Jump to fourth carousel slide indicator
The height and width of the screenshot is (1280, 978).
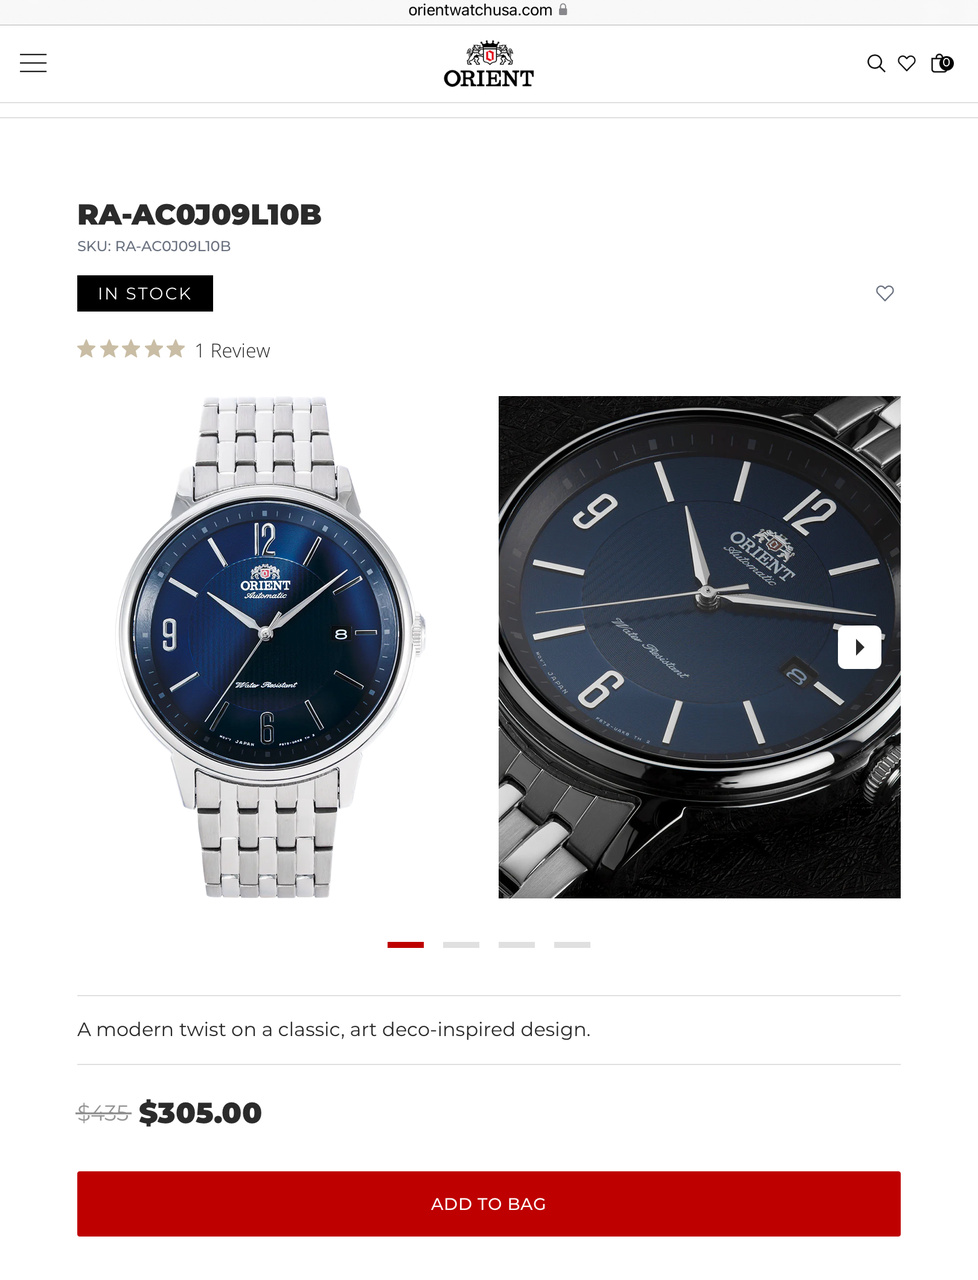[x=572, y=944]
